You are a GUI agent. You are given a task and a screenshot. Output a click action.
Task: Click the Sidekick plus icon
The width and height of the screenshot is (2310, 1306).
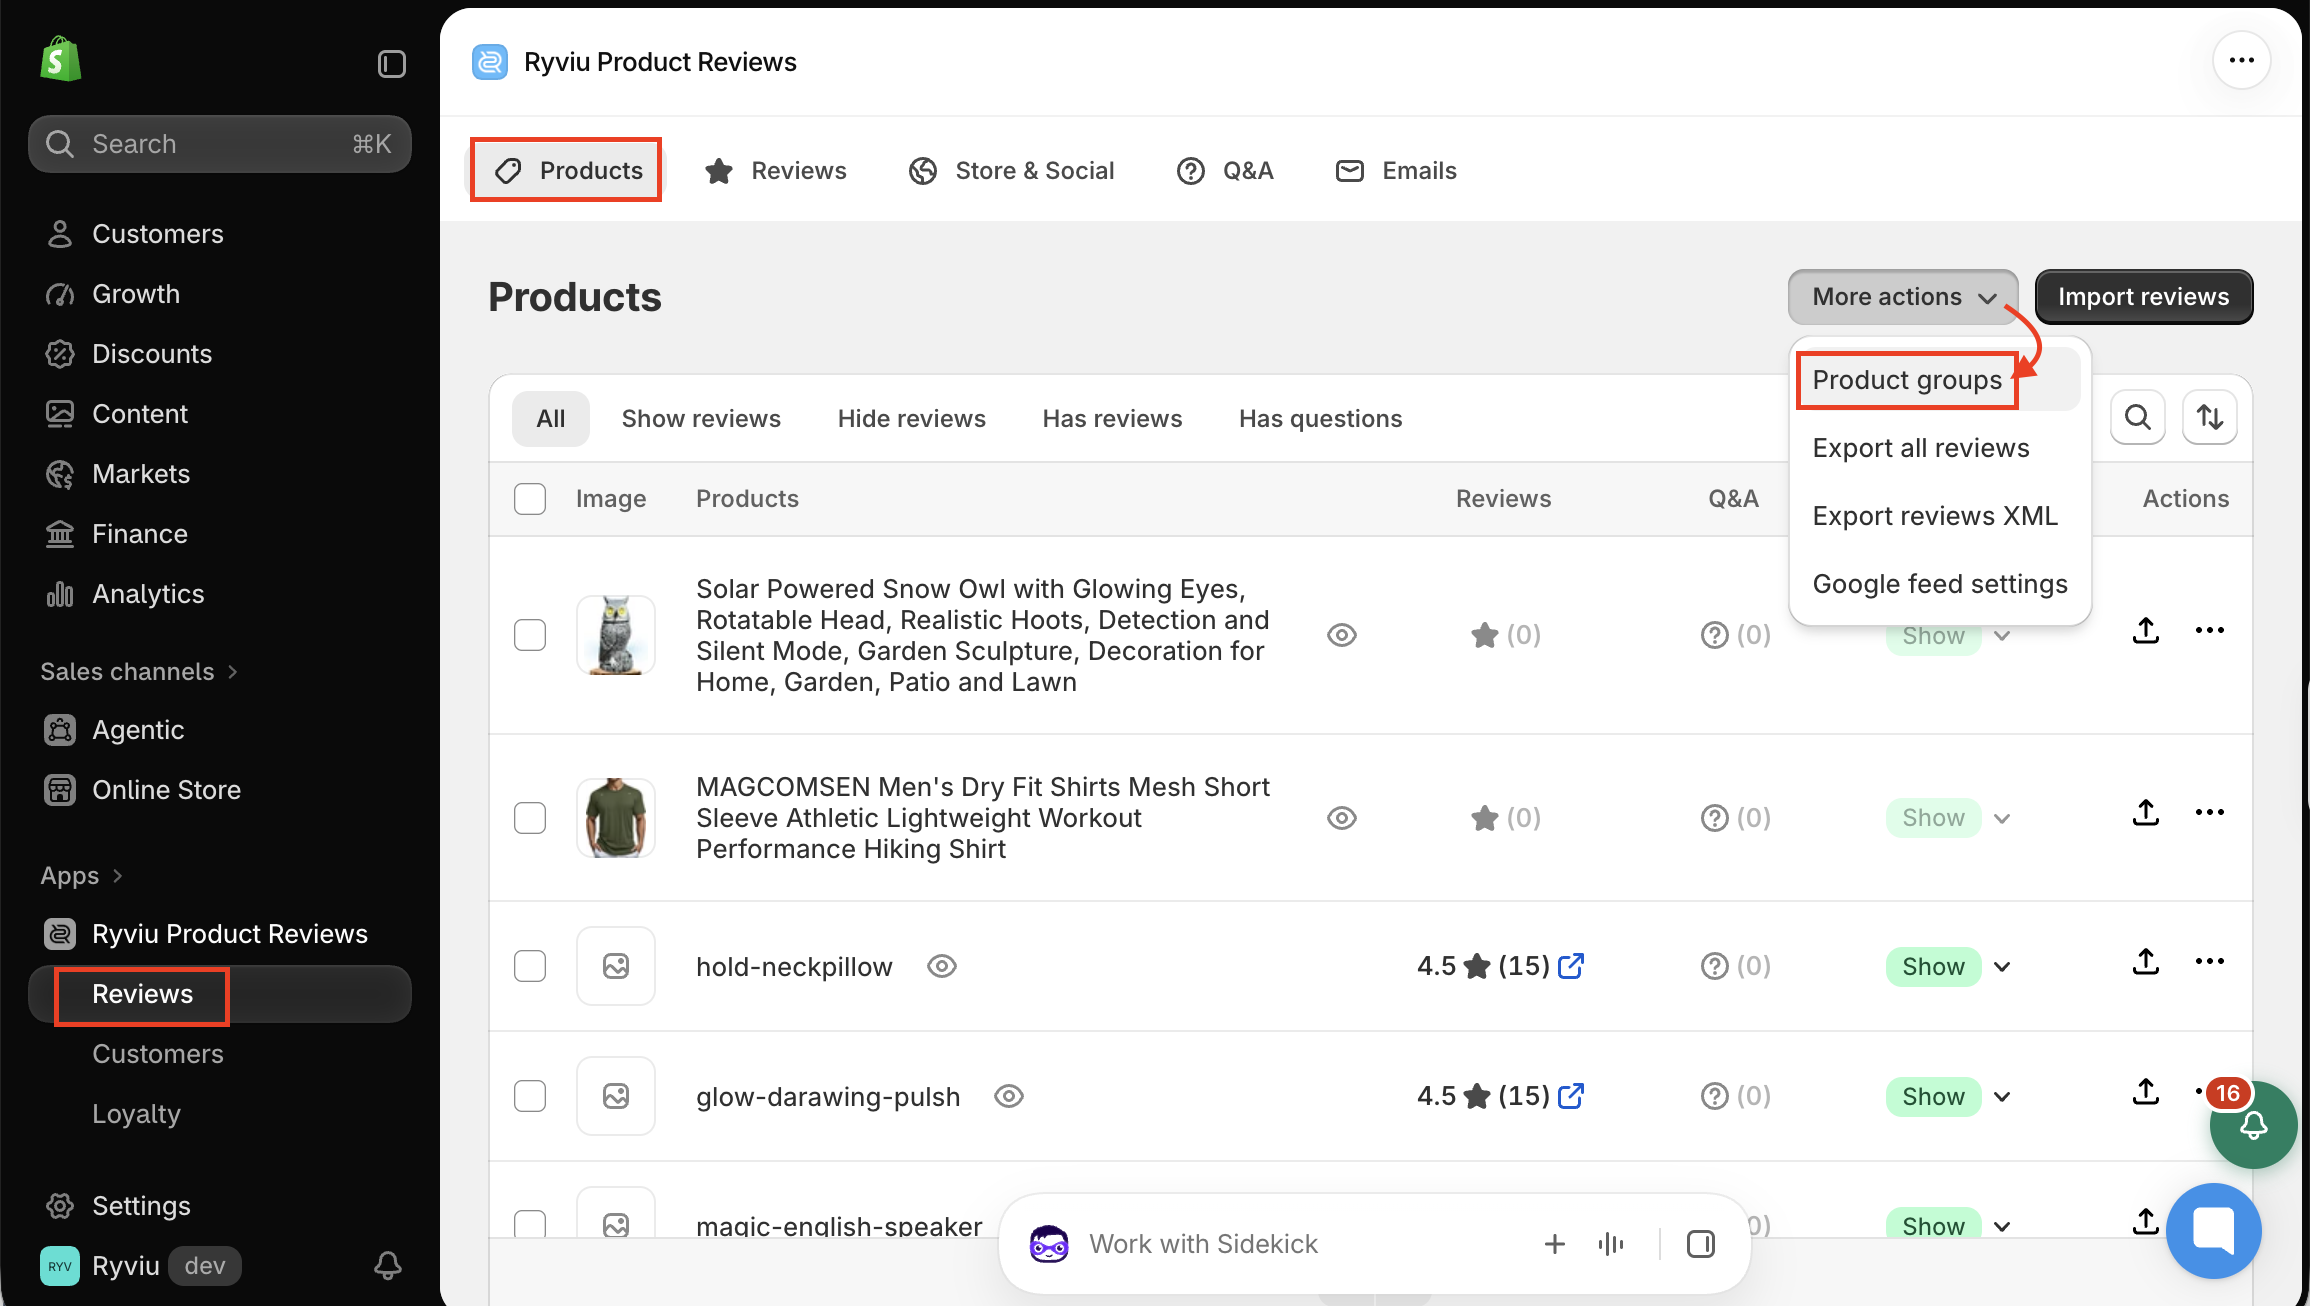(1554, 1244)
